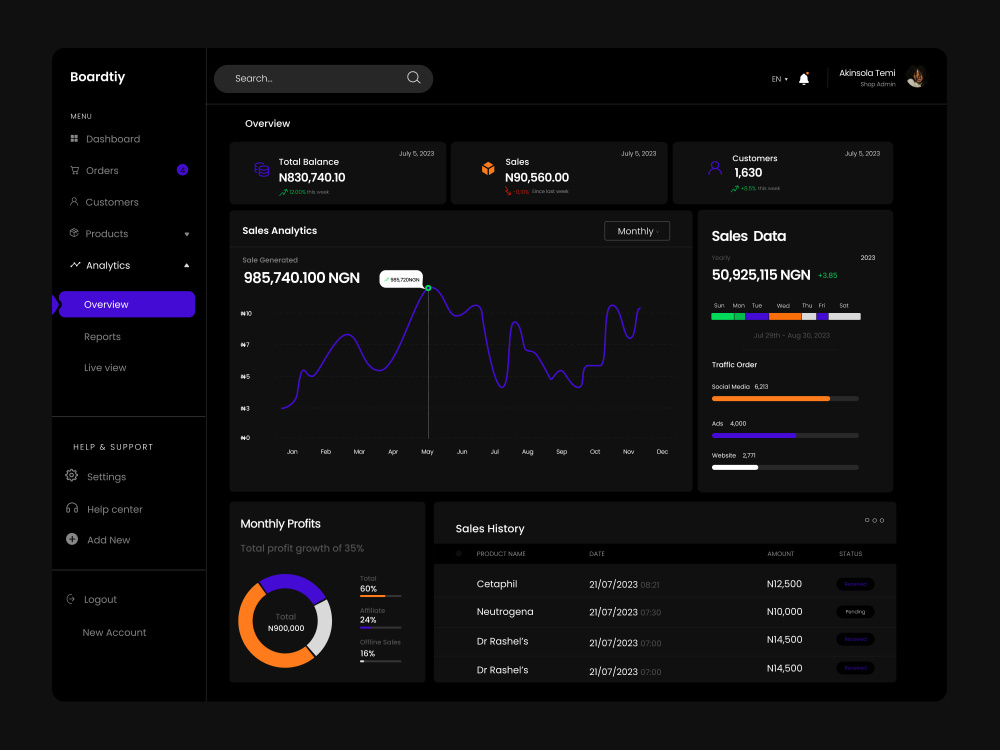Click the N10,000 amount cell

click(x=784, y=612)
